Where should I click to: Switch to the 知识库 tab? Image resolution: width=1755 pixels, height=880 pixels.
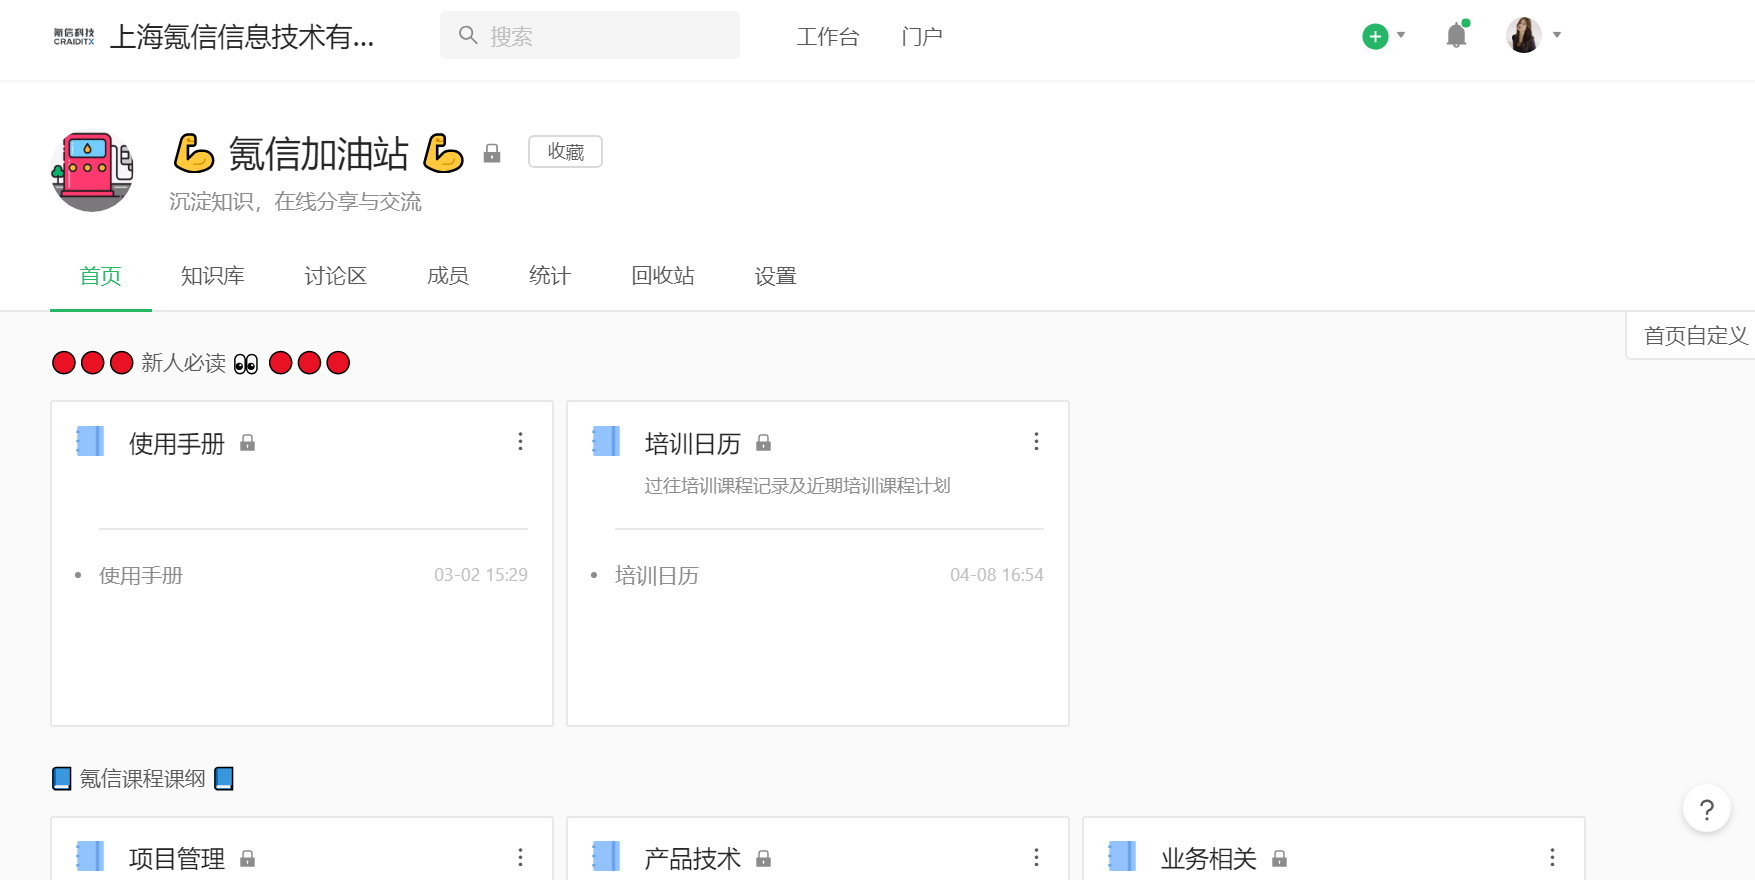pyautogui.click(x=213, y=276)
